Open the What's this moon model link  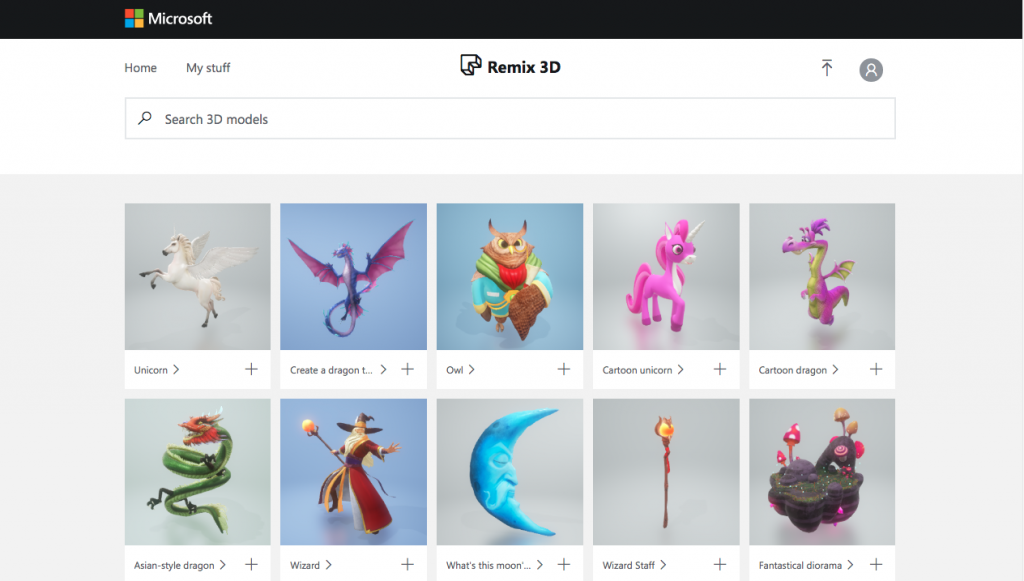(x=488, y=565)
